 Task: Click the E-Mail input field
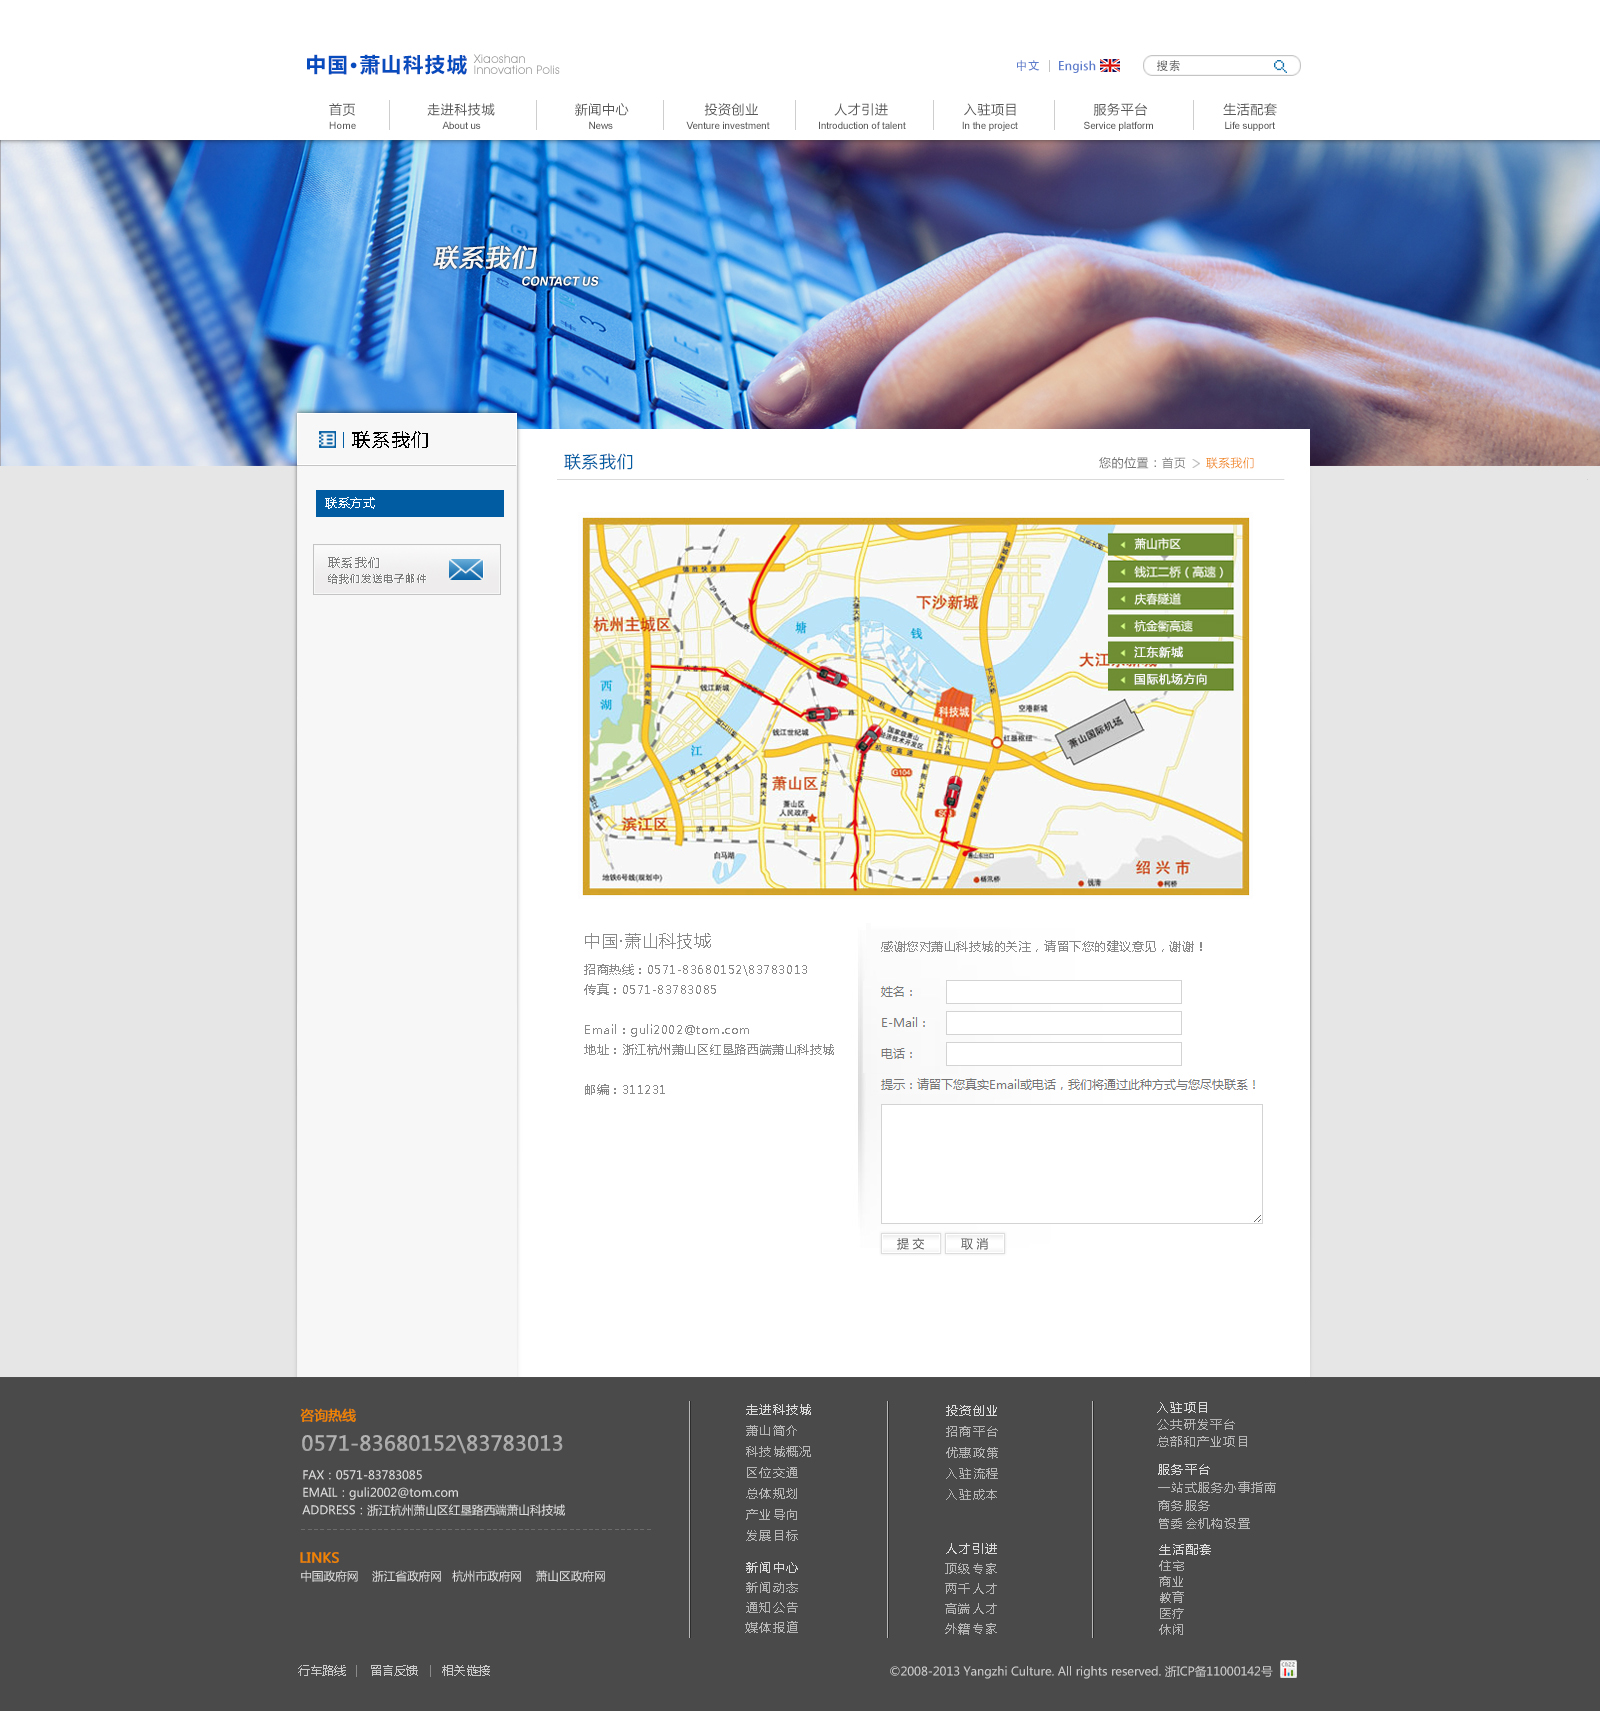click(1063, 1023)
